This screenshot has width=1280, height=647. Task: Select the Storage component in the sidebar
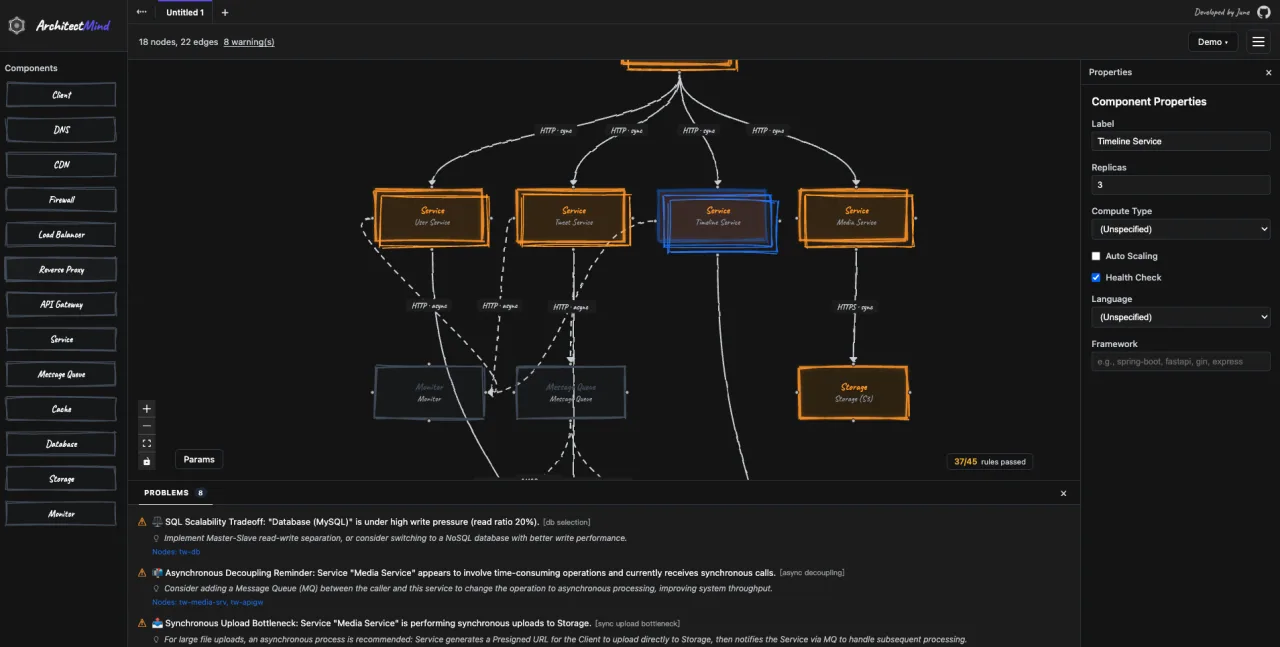[61, 479]
